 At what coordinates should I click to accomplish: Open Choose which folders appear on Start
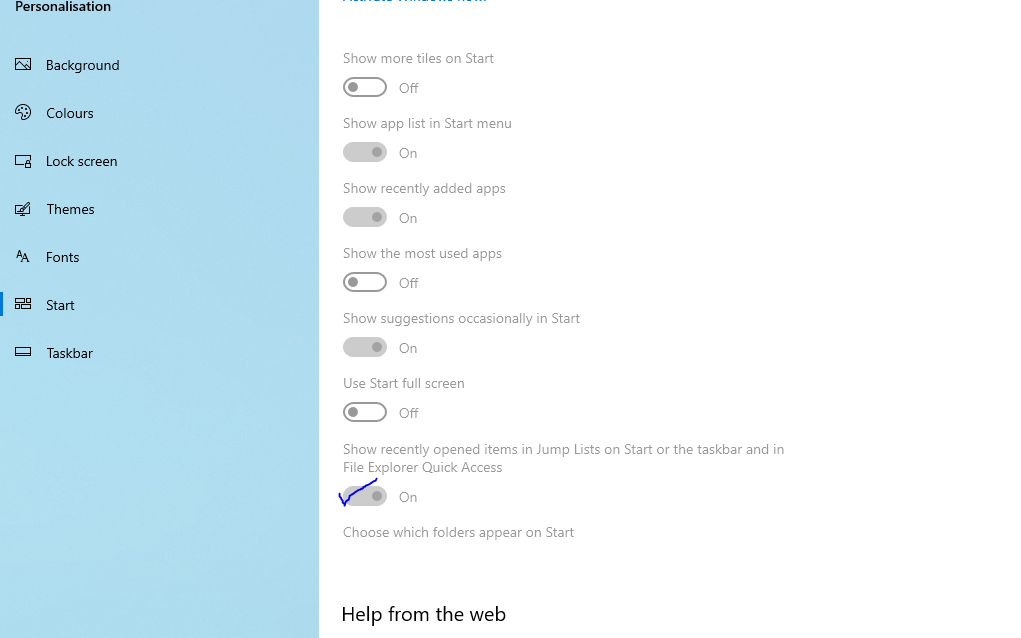[x=458, y=532]
